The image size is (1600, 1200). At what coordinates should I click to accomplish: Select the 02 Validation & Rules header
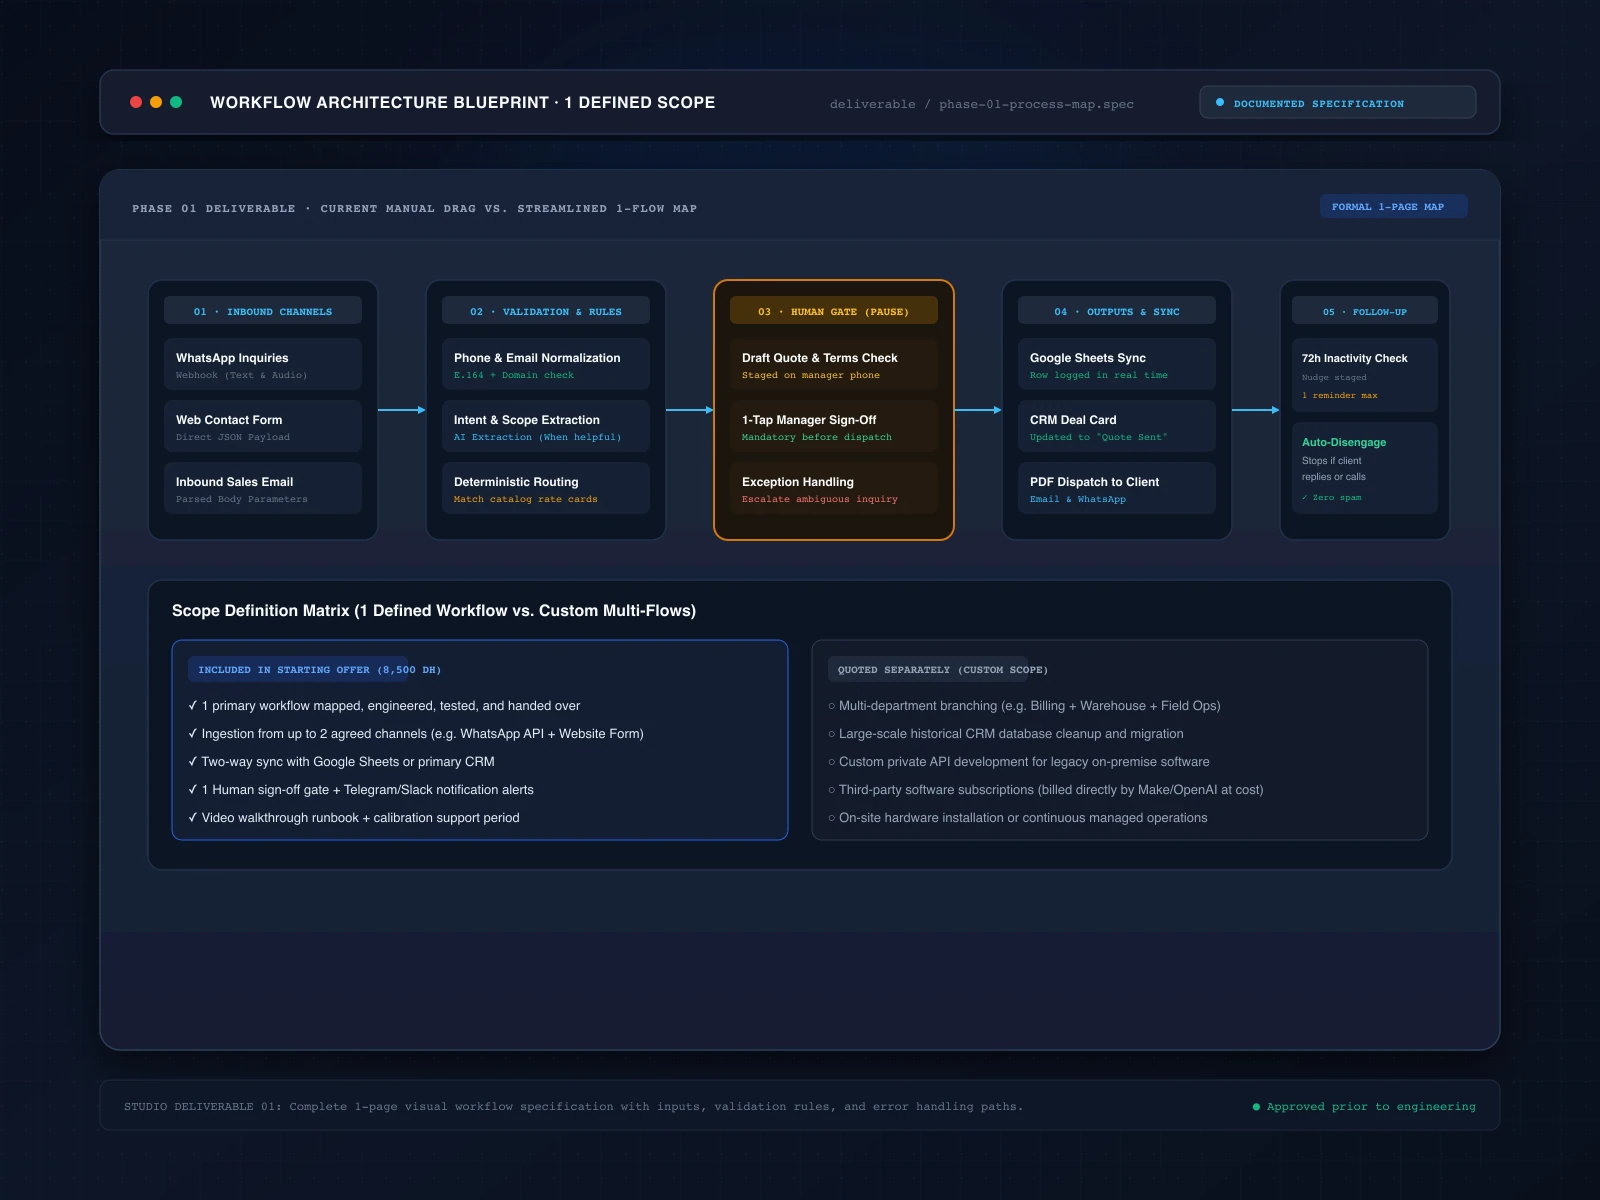pos(546,311)
